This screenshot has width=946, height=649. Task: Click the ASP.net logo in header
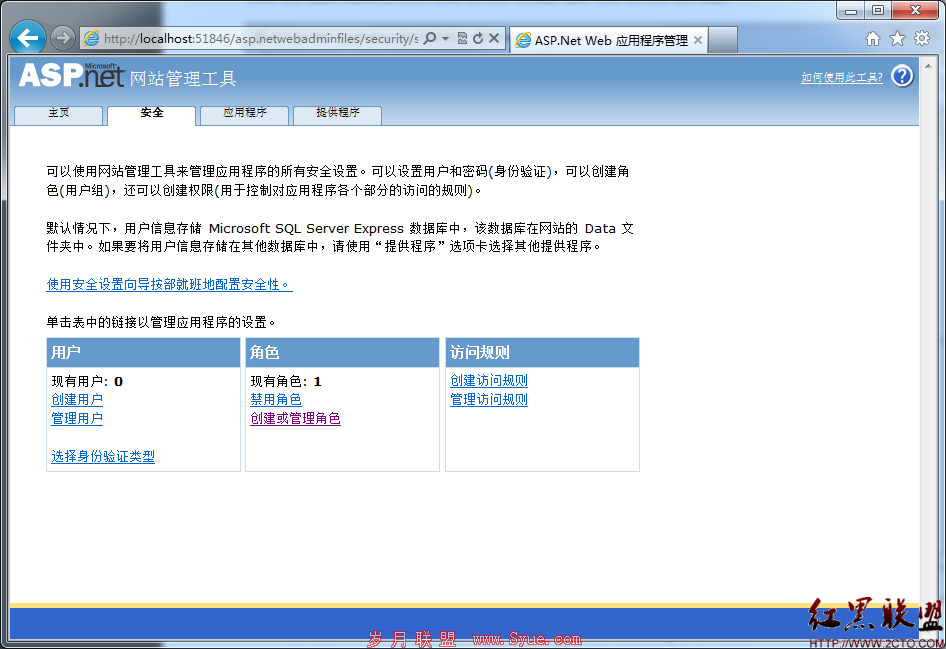(x=71, y=76)
